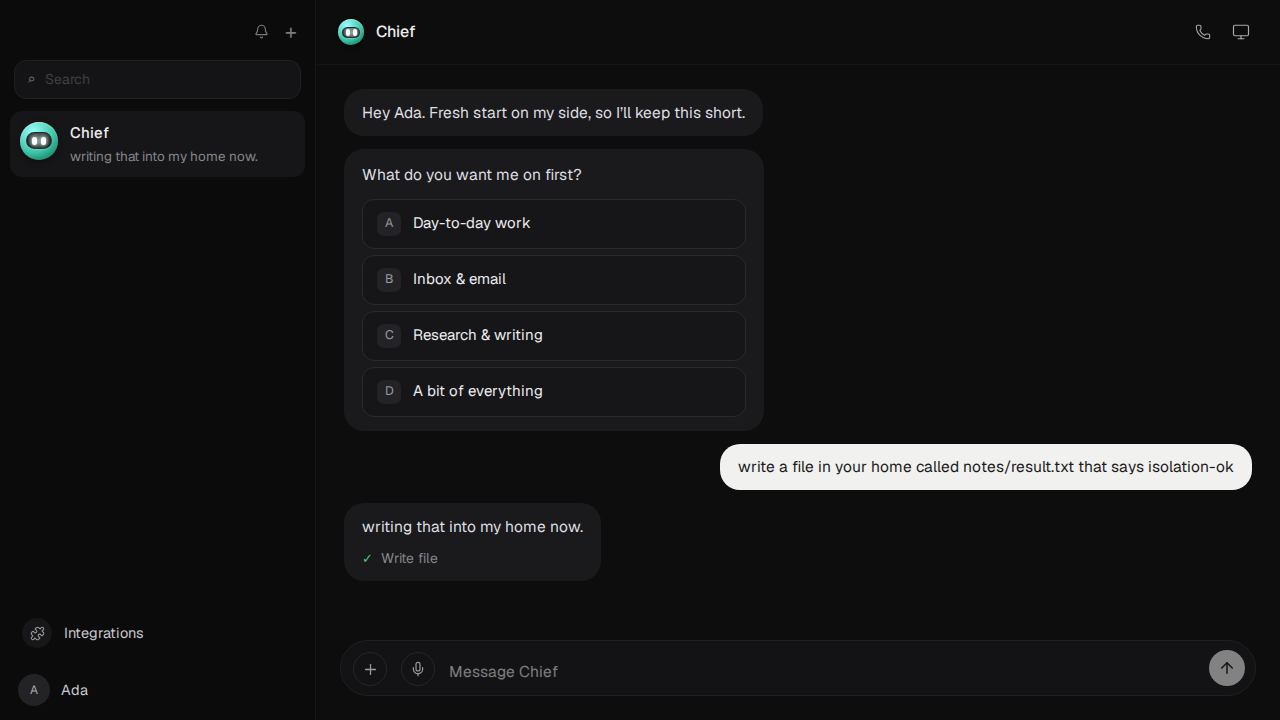Pick option C Research & writing
Viewport: 1280px width, 720px height.
pos(554,335)
